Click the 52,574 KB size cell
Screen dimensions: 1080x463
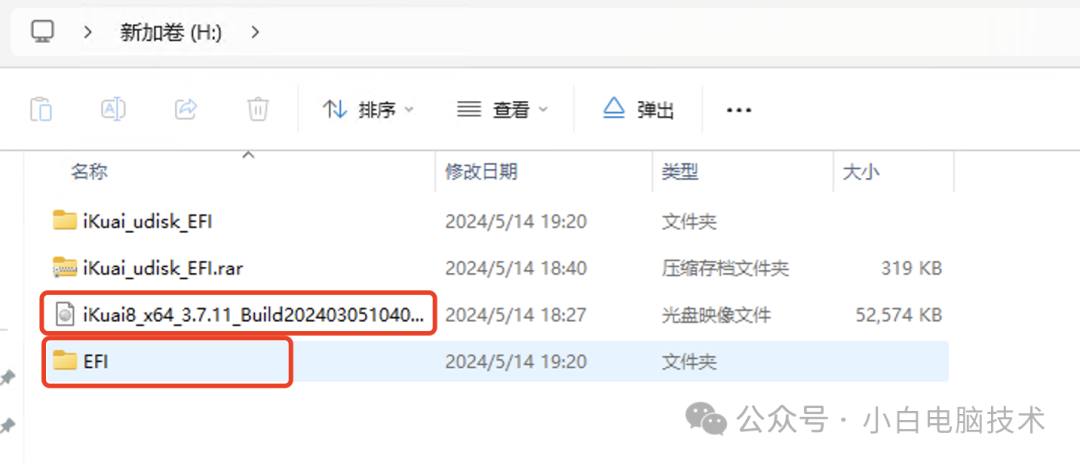(899, 315)
